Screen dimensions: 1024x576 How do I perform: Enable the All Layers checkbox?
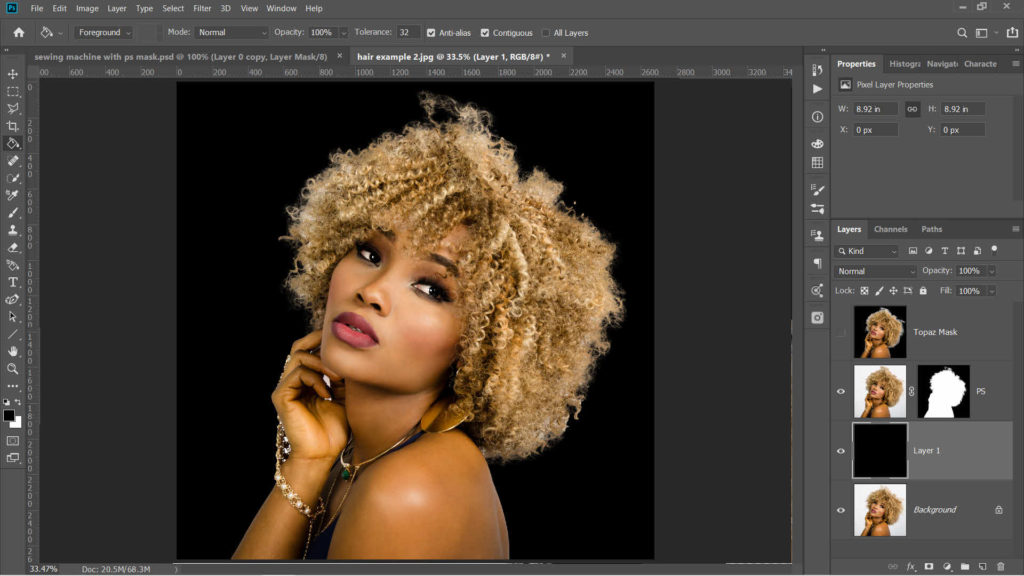click(x=546, y=33)
